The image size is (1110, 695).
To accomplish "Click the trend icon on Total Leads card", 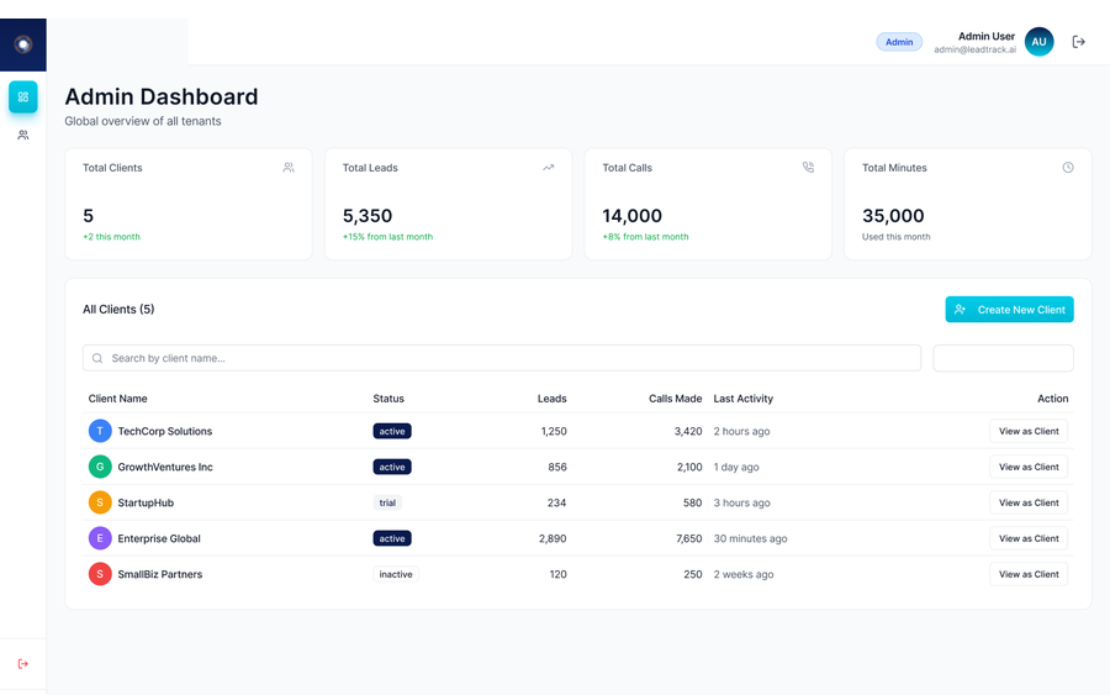I will tap(548, 168).
